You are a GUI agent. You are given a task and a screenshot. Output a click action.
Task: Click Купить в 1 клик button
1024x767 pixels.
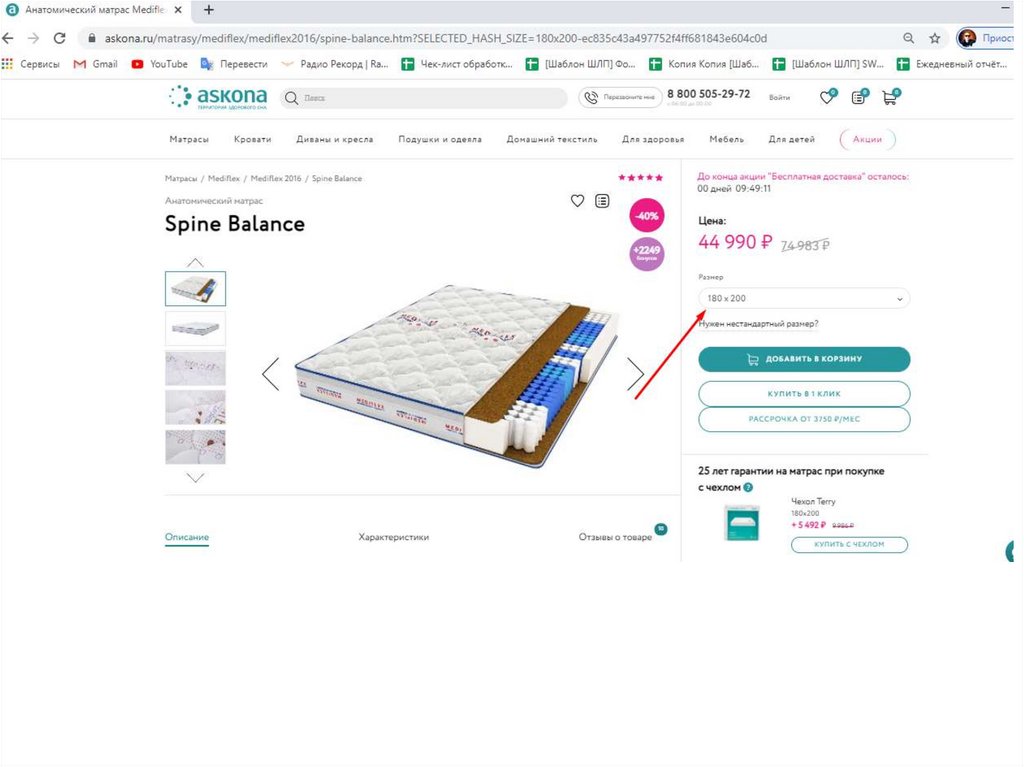tap(804, 393)
